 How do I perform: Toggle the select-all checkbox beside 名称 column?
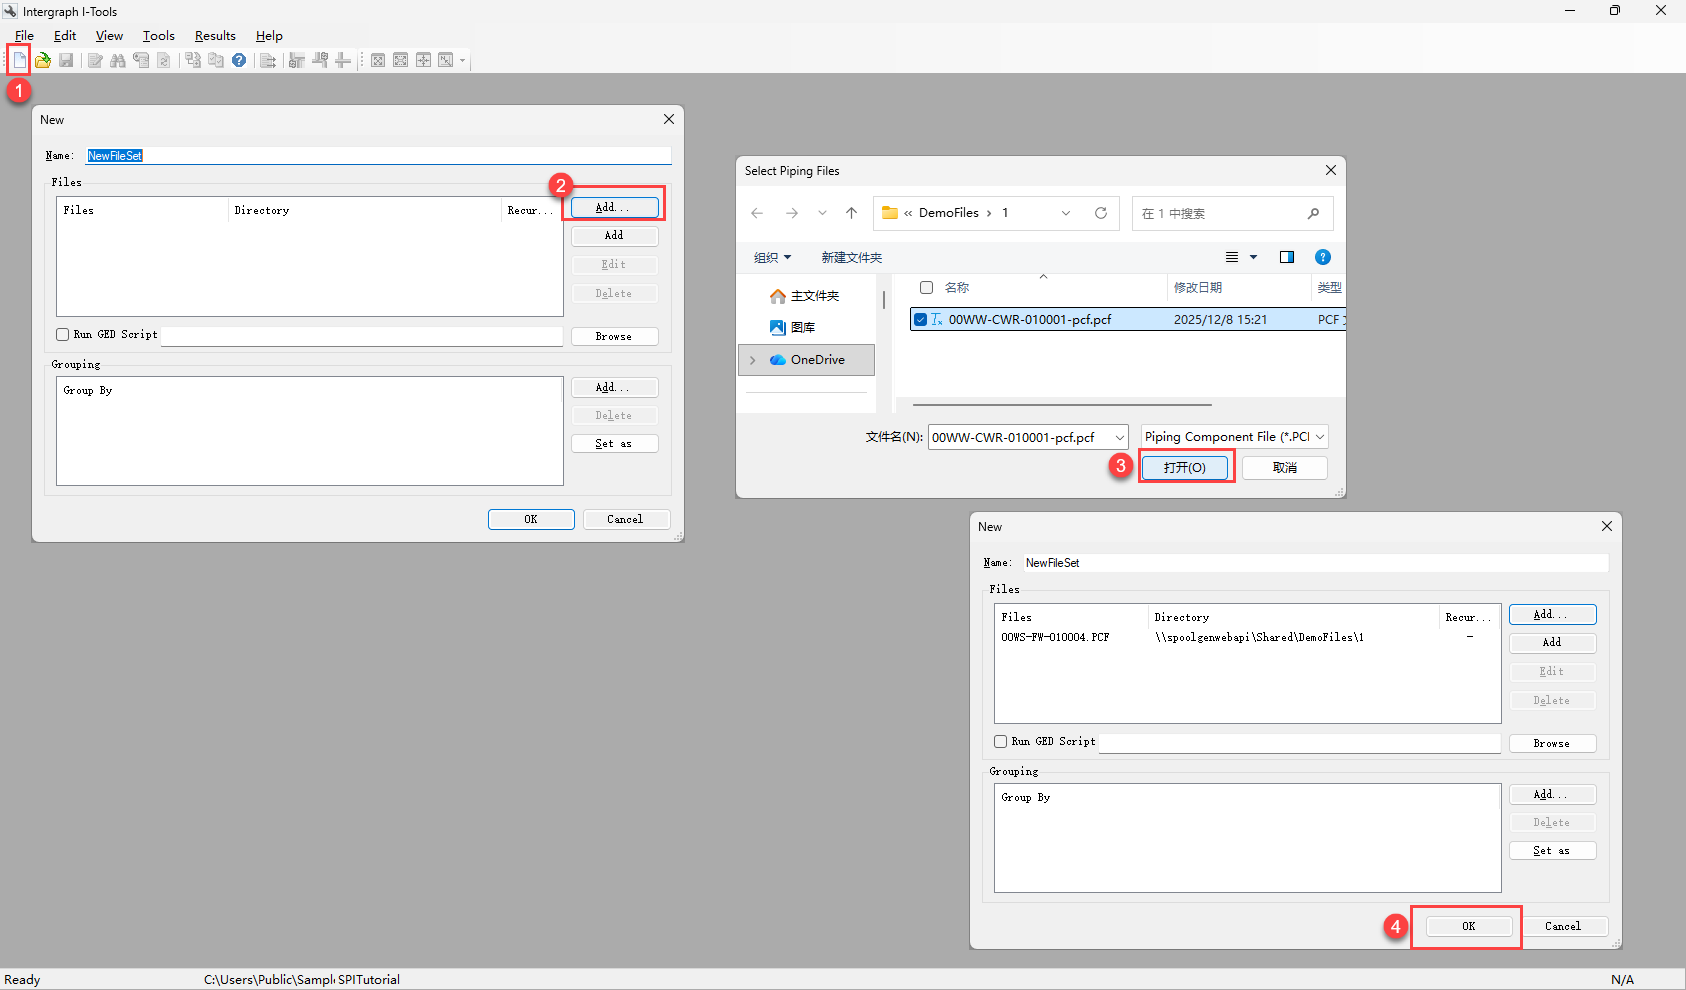coord(926,288)
